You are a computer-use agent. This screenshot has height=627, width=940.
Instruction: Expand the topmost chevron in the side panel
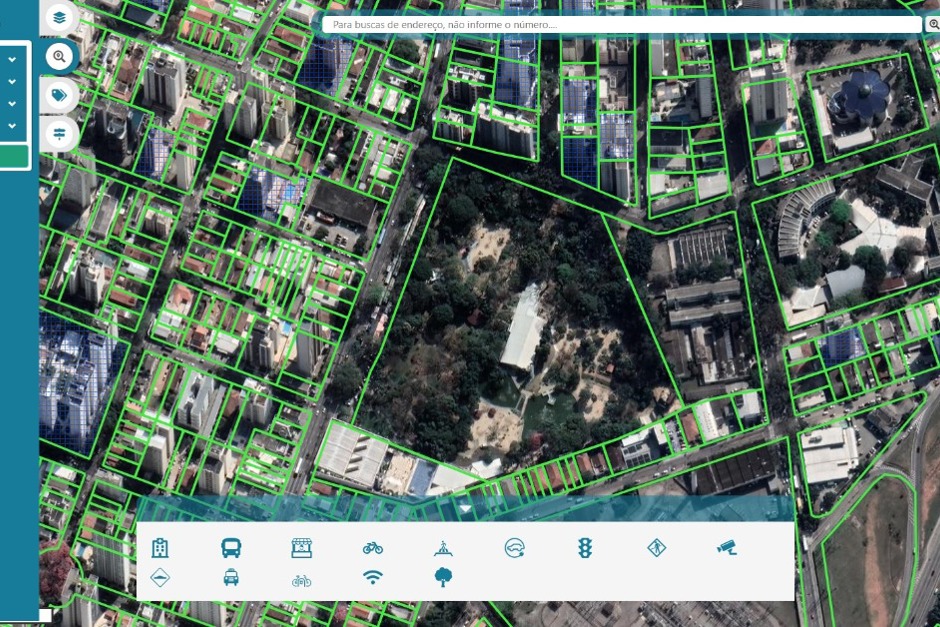click(x=12, y=59)
